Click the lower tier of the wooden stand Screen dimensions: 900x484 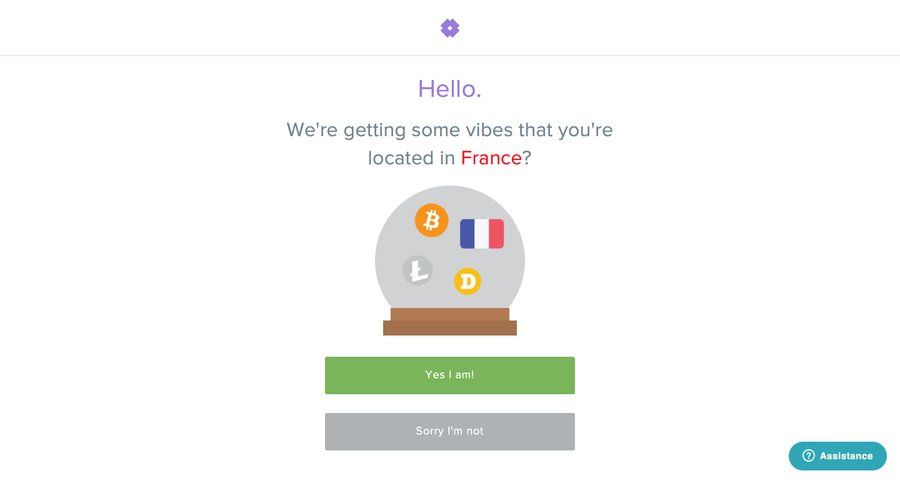[450, 328]
